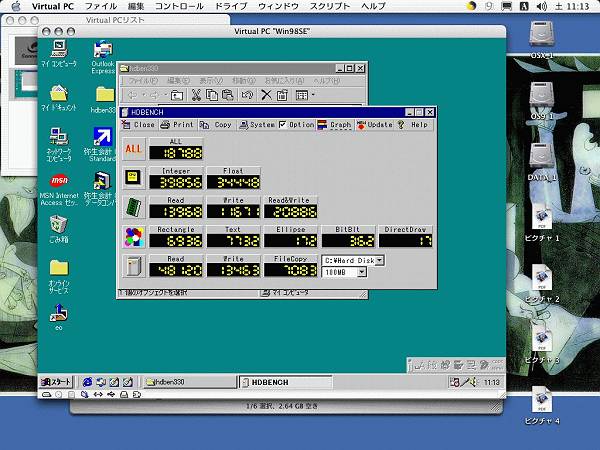This screenshot has width=600, height=450.
Task: Open System info in HDBENCH
Action: pos(257,125)
